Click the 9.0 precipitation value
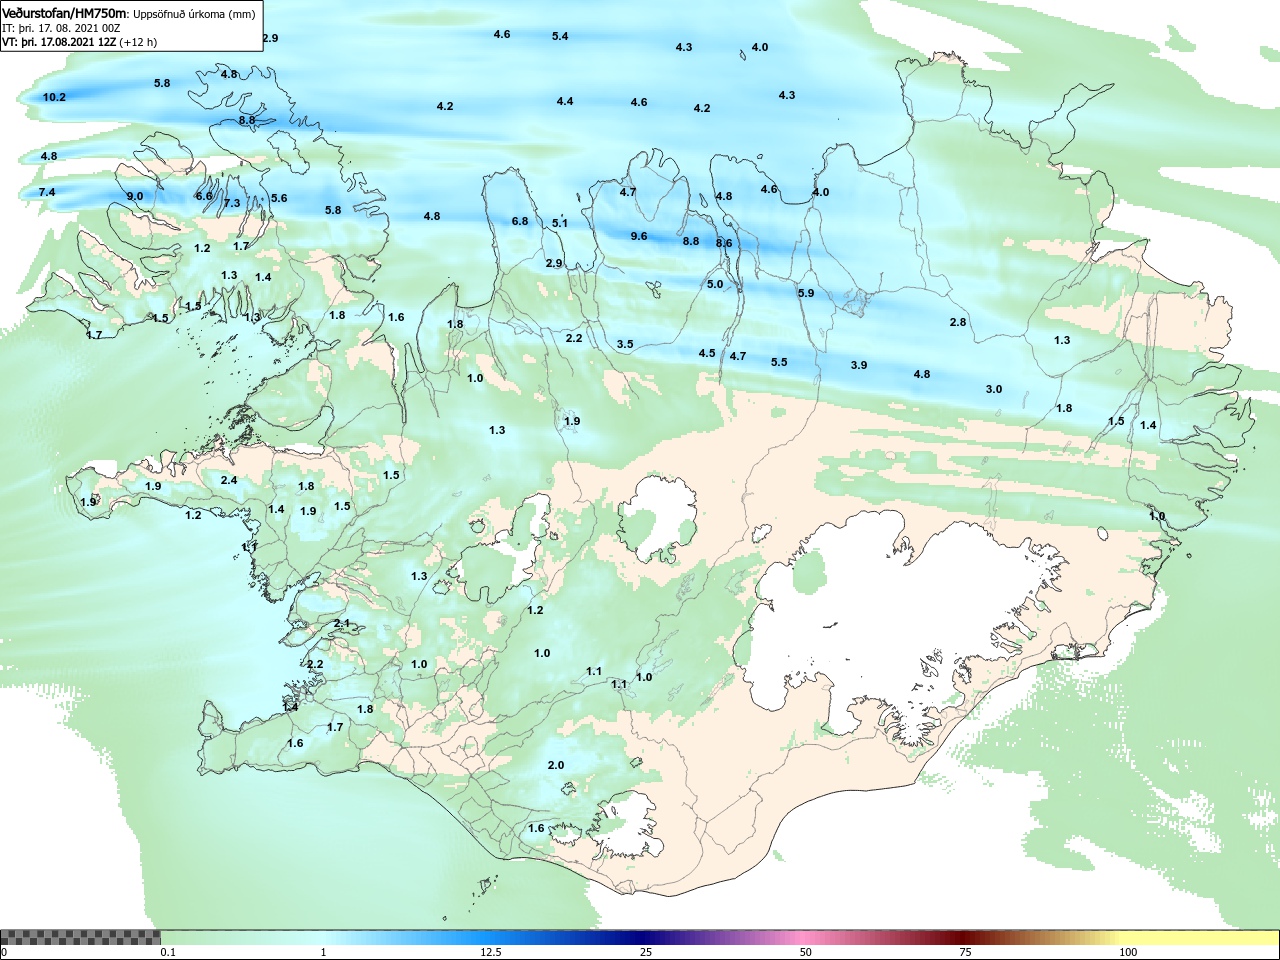 [x=135, y=197]
